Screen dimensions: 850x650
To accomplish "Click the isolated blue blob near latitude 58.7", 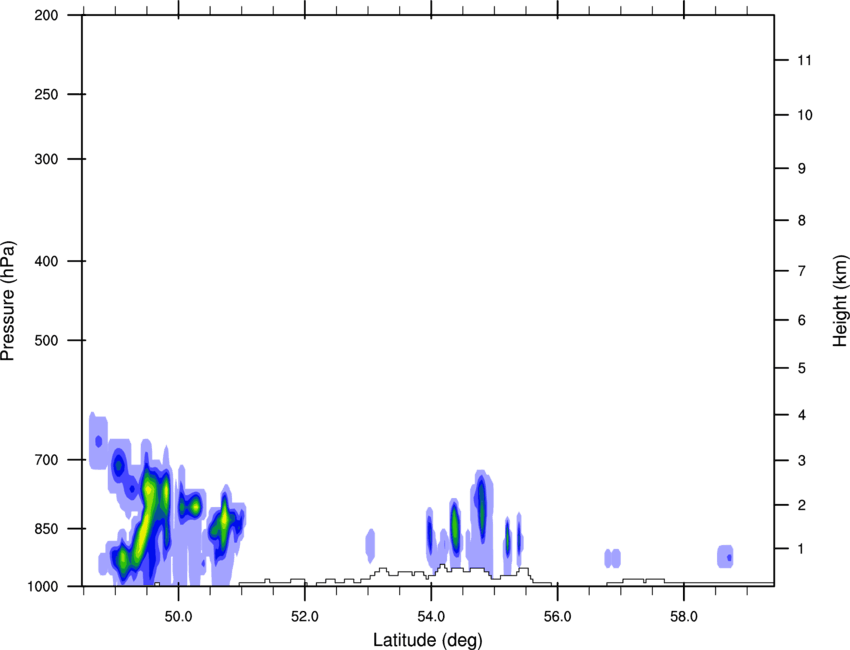I will pos(725,557).
